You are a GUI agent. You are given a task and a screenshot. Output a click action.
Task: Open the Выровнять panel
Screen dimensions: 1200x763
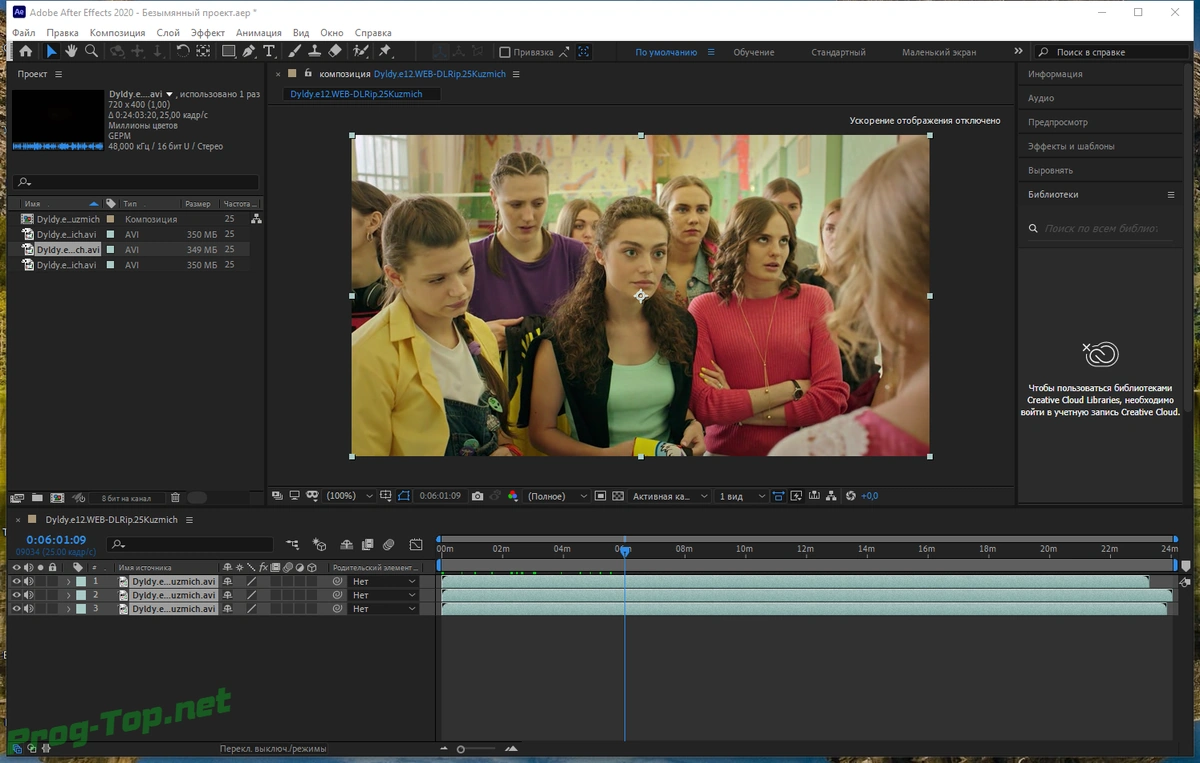point(1050,170)
